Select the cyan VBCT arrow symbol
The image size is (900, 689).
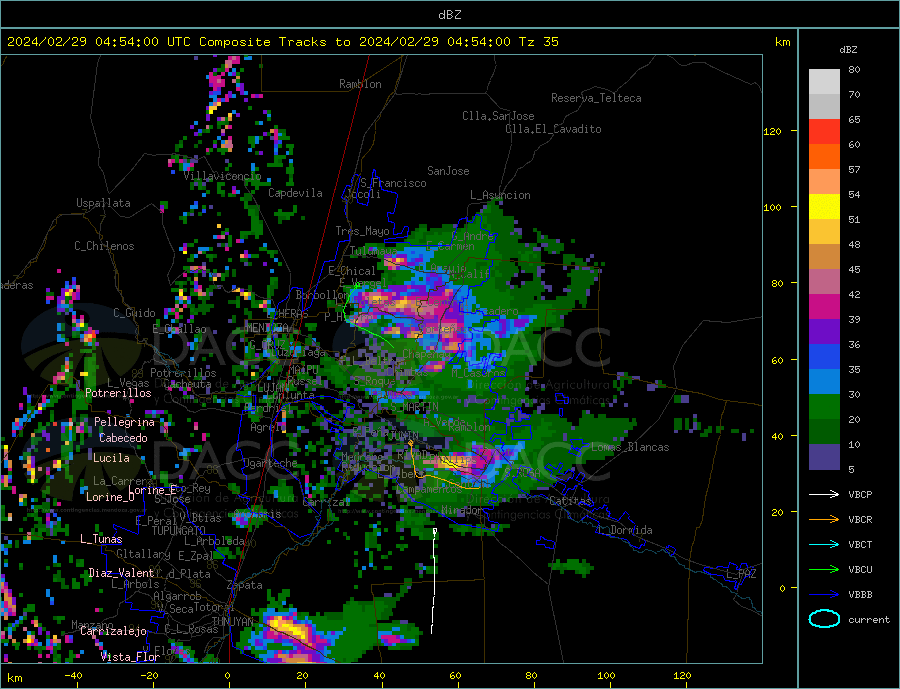[824, 544]
